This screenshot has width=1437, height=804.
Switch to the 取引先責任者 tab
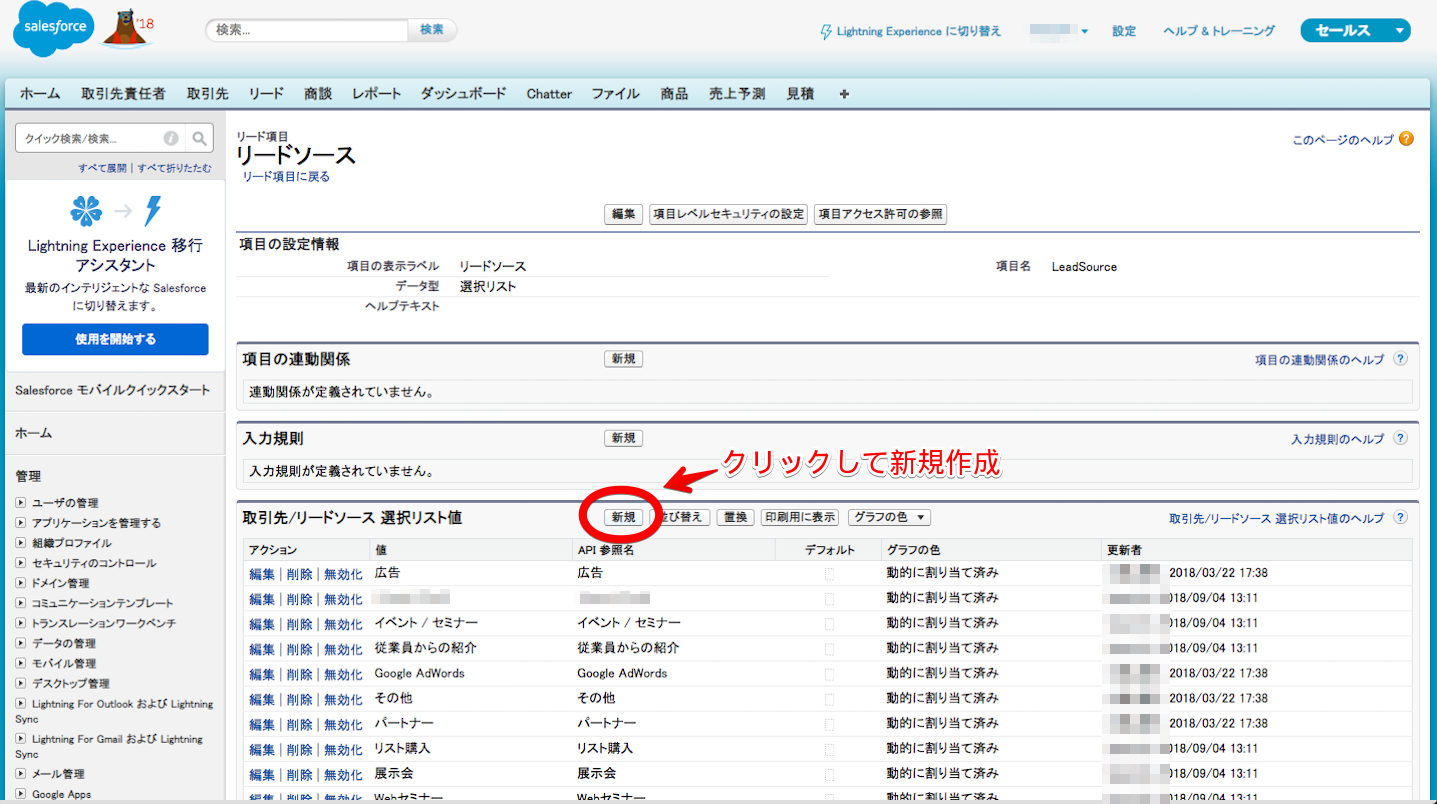[x=124, y=94]
